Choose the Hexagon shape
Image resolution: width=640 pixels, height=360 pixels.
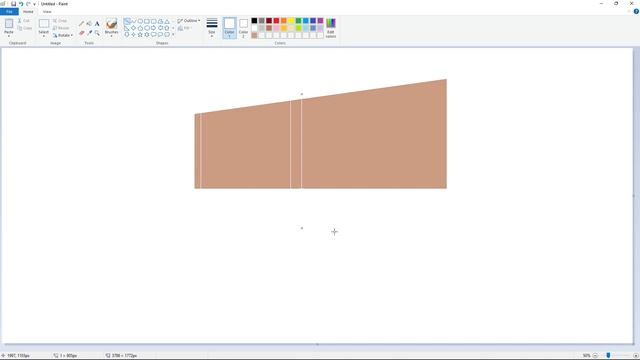click(x=147, y=28)
